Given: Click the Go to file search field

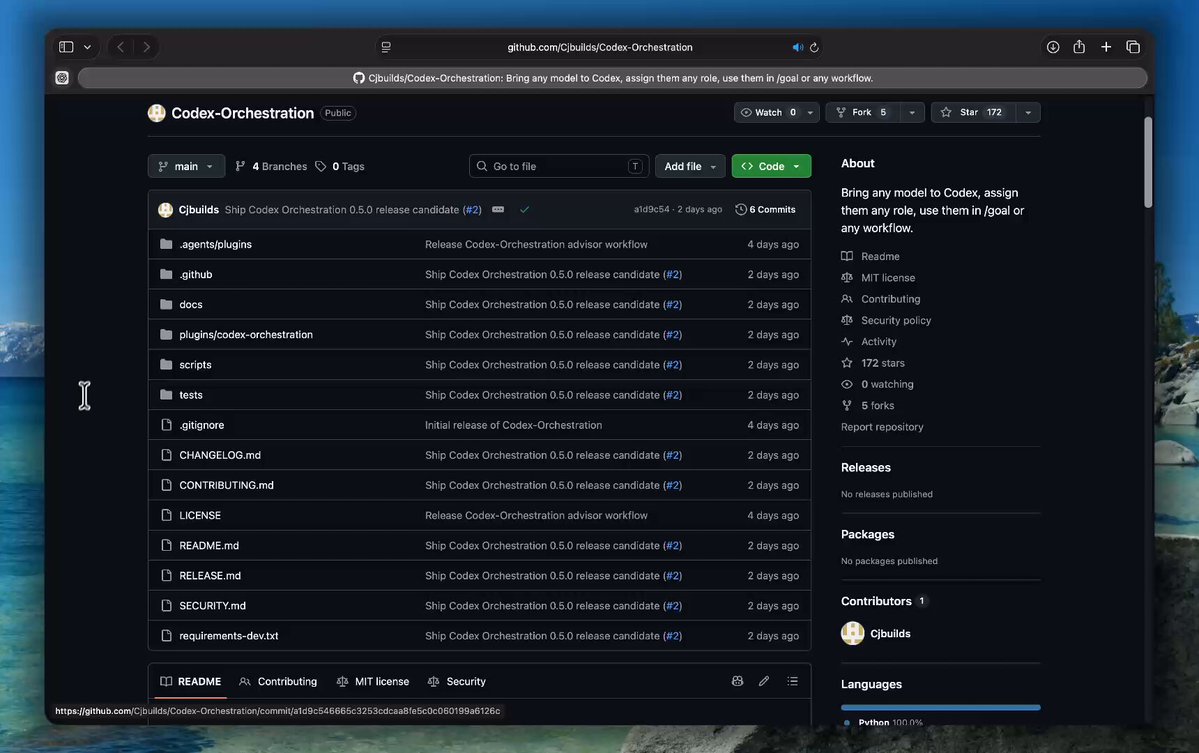Looking at the screenshot, I should pyautogui.click(x=559, y=166).
